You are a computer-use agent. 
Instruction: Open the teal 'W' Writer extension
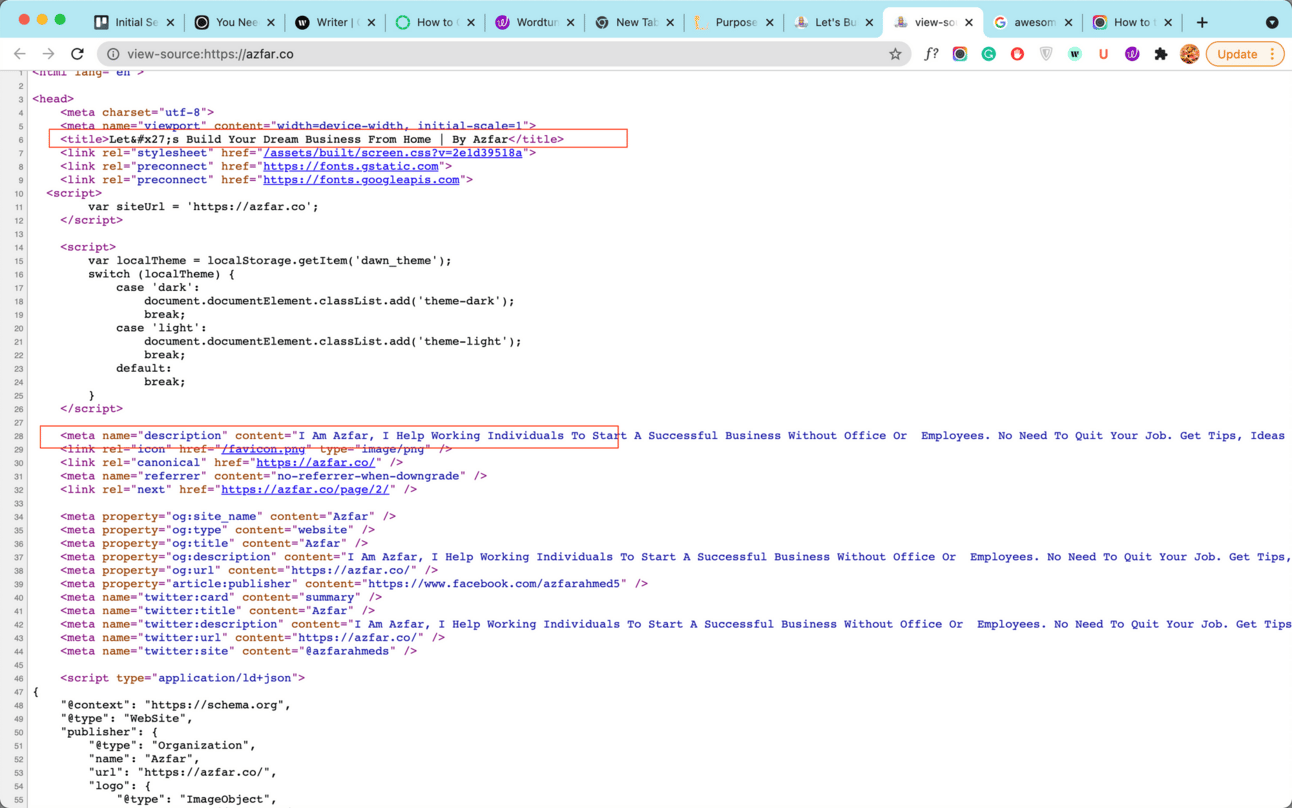pos(1075,54)
